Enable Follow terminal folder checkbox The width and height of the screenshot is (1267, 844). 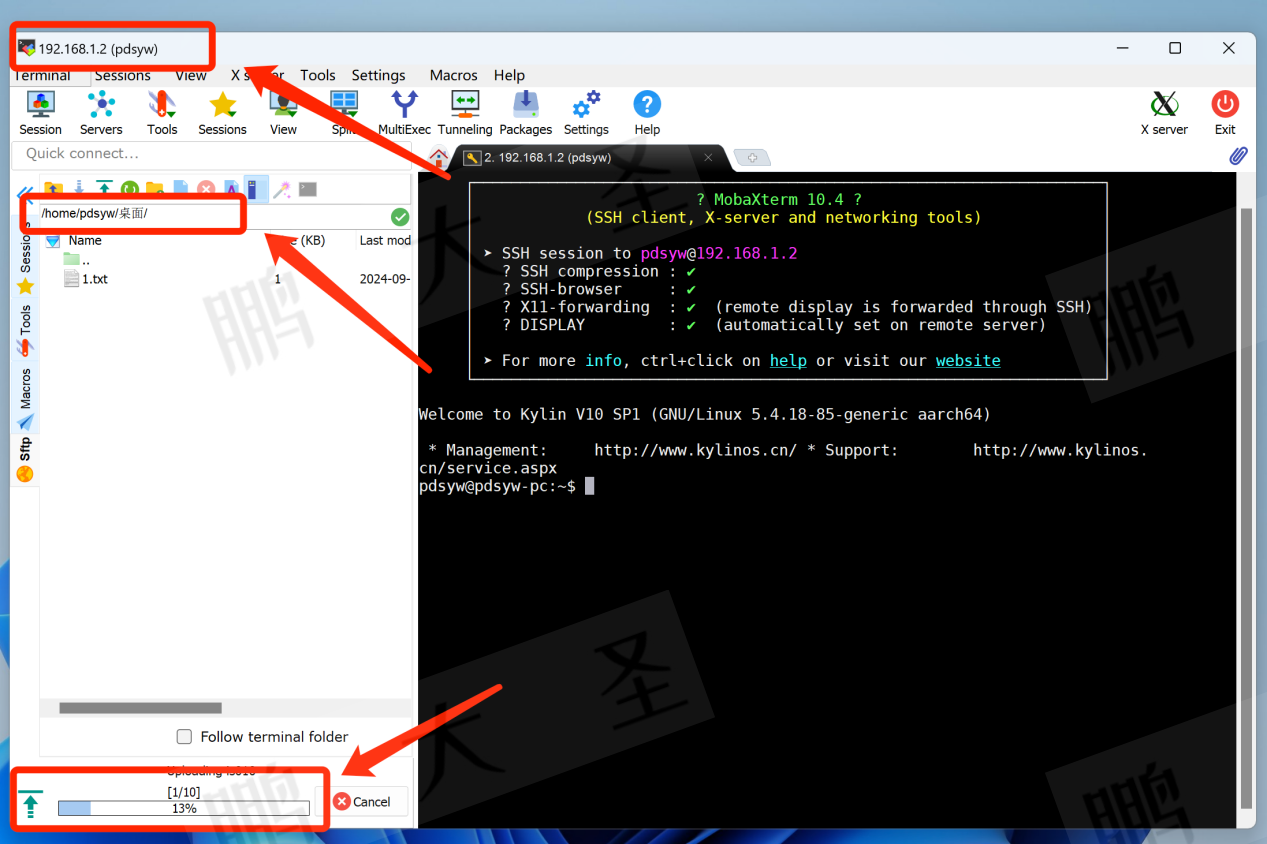pos(184,737)
